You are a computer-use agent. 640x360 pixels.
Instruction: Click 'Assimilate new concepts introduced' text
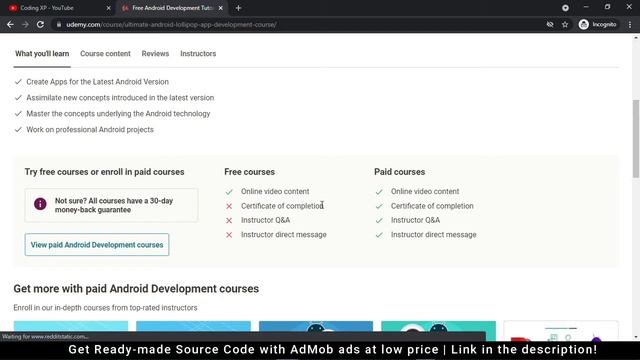(x=120, y=98)
